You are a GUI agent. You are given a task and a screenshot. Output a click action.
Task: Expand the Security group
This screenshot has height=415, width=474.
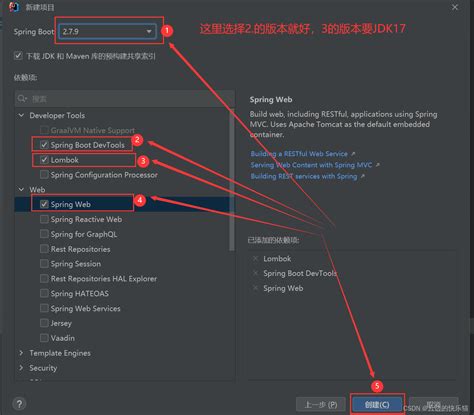(x=21, y=368)
